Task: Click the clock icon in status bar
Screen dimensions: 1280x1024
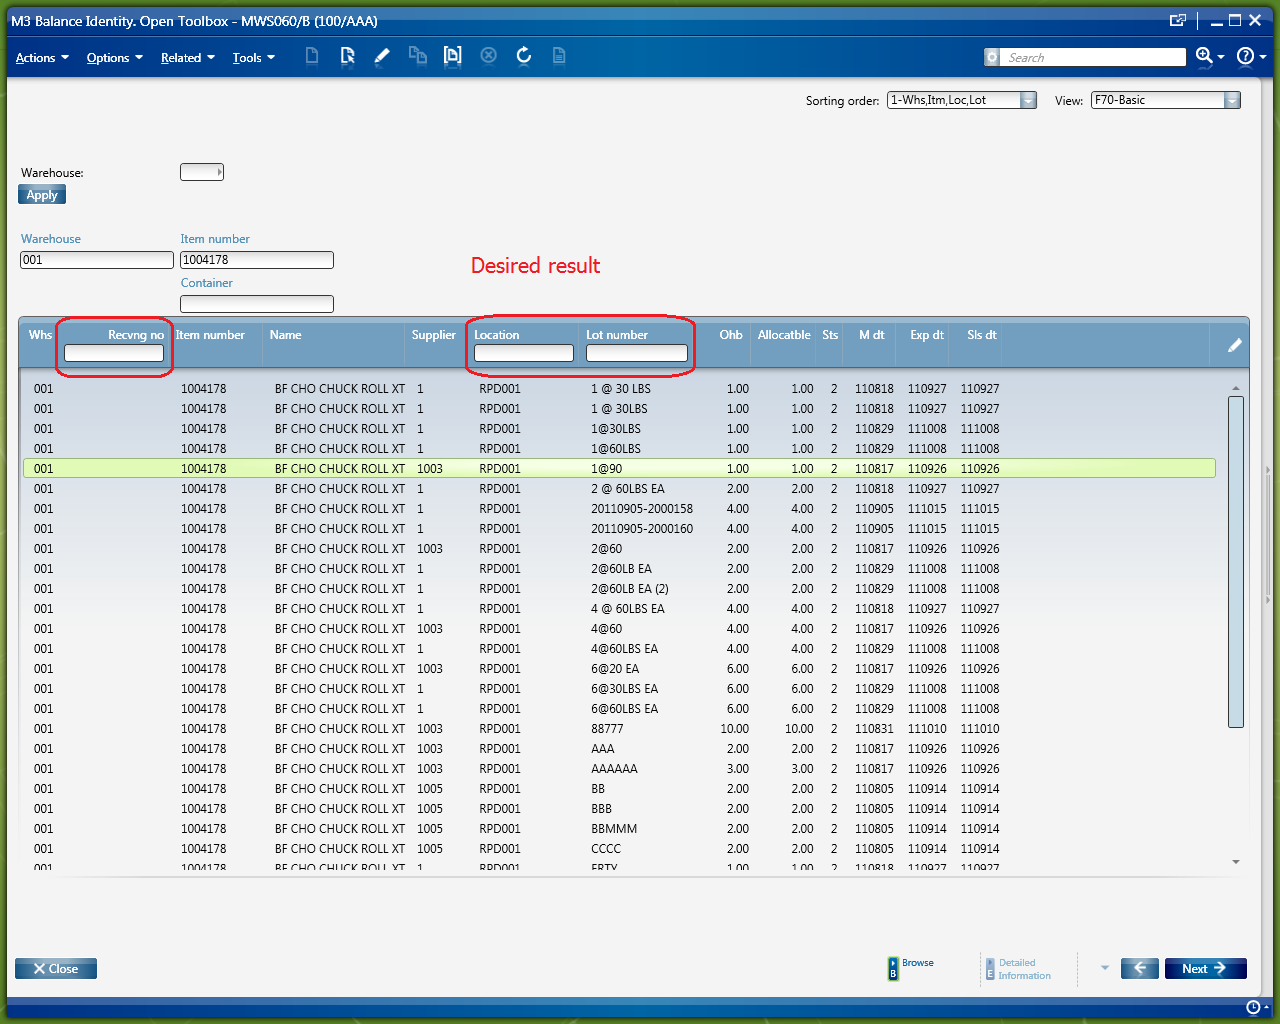Action: click(1253, 1007)
